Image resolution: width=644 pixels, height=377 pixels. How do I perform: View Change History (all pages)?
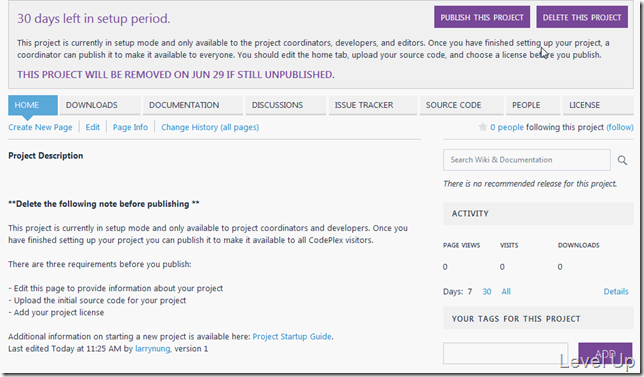point(210,127)
